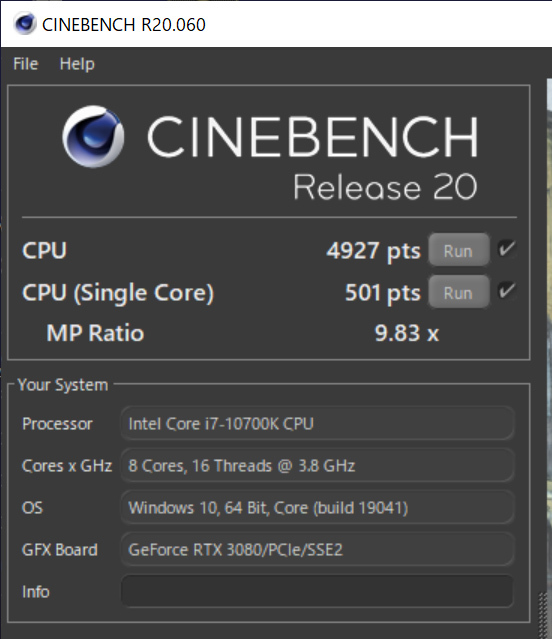Click the large Cinebench sphere logo
This screenshot has height=639, width=552.
[93, 137]
